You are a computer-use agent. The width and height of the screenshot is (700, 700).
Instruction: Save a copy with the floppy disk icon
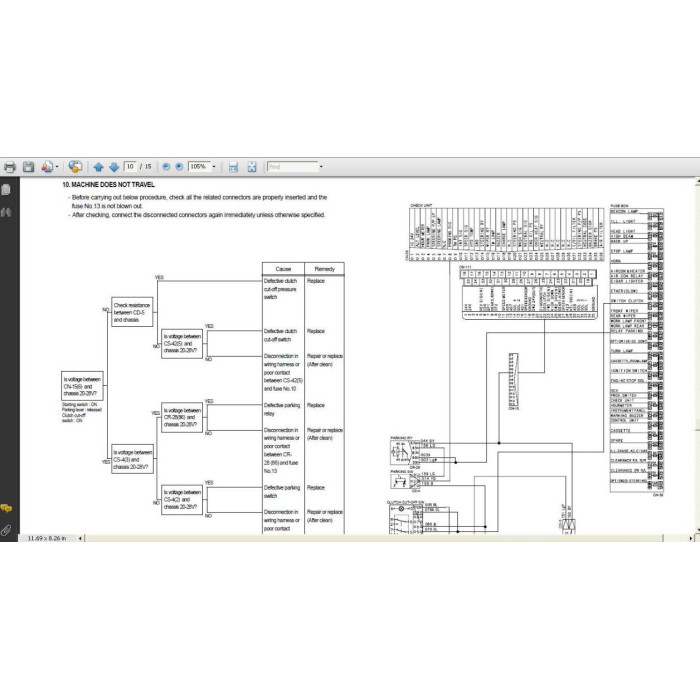(x=29, y=167)
